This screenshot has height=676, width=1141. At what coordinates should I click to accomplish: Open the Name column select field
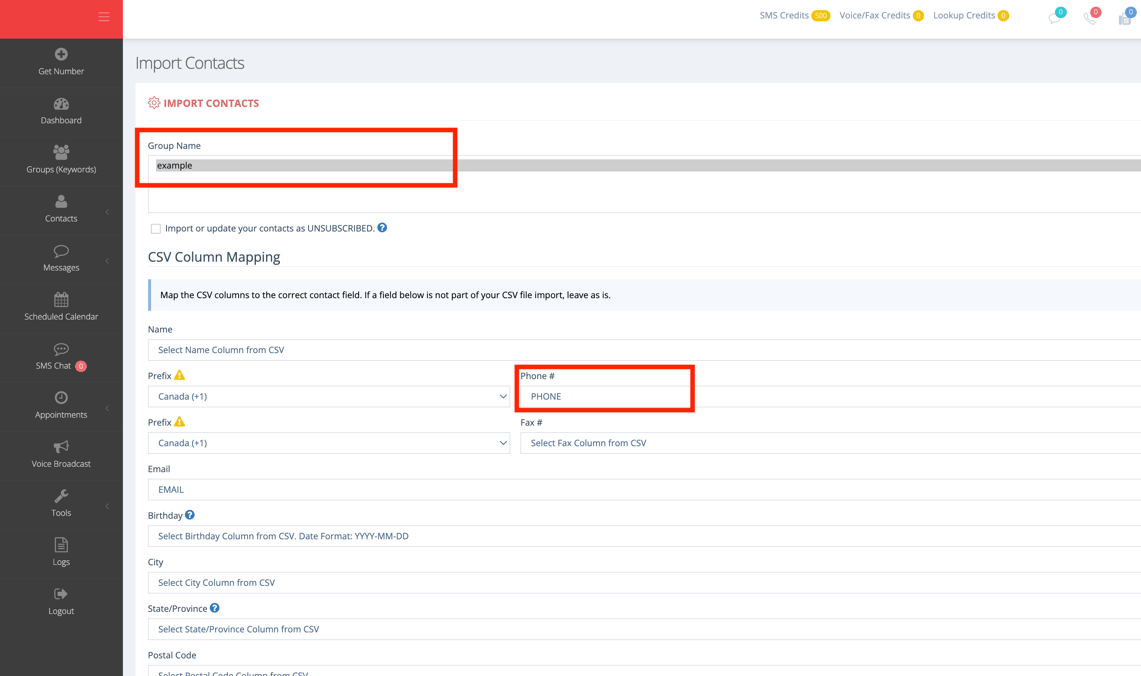pyautogui.click(x=644, y=350)
